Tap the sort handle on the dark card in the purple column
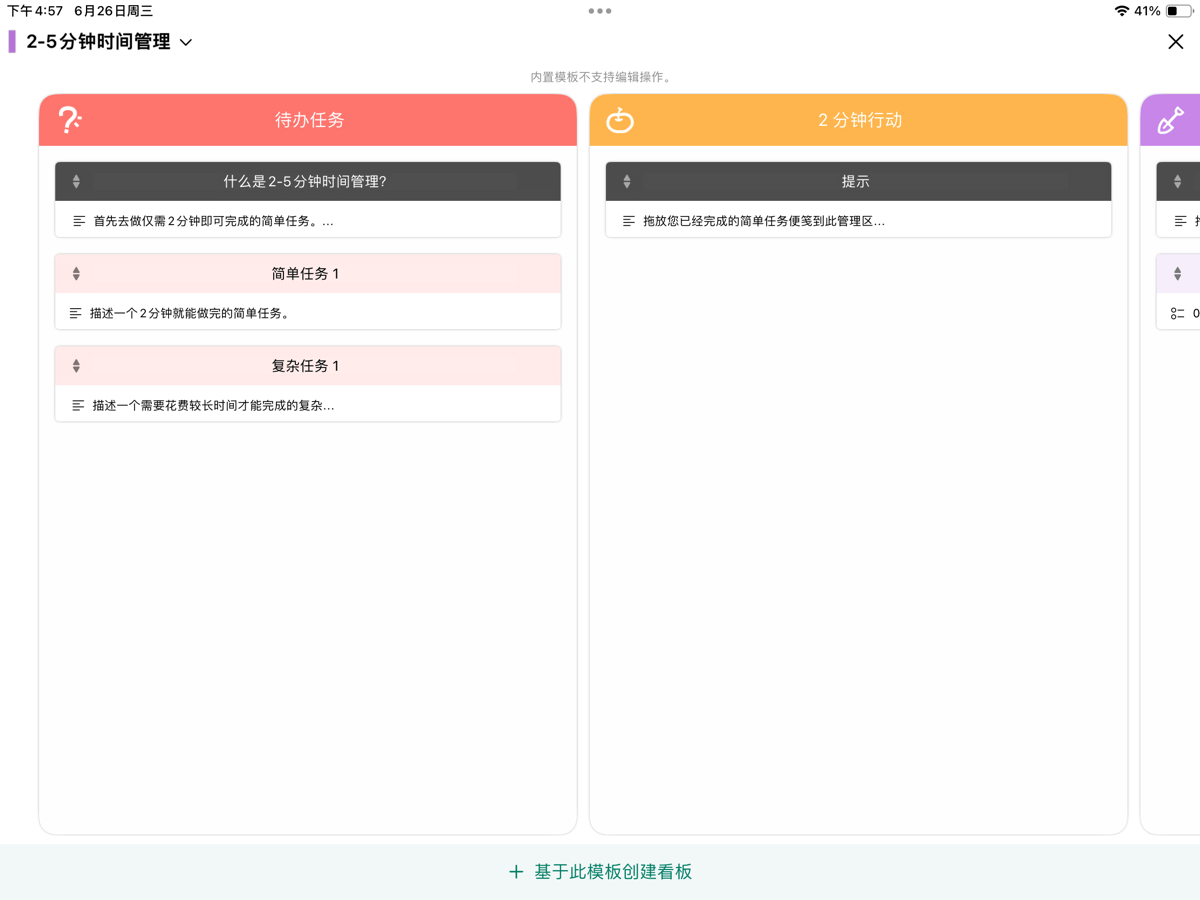This screenshot has width=1200, height=900. (1178, 182)
